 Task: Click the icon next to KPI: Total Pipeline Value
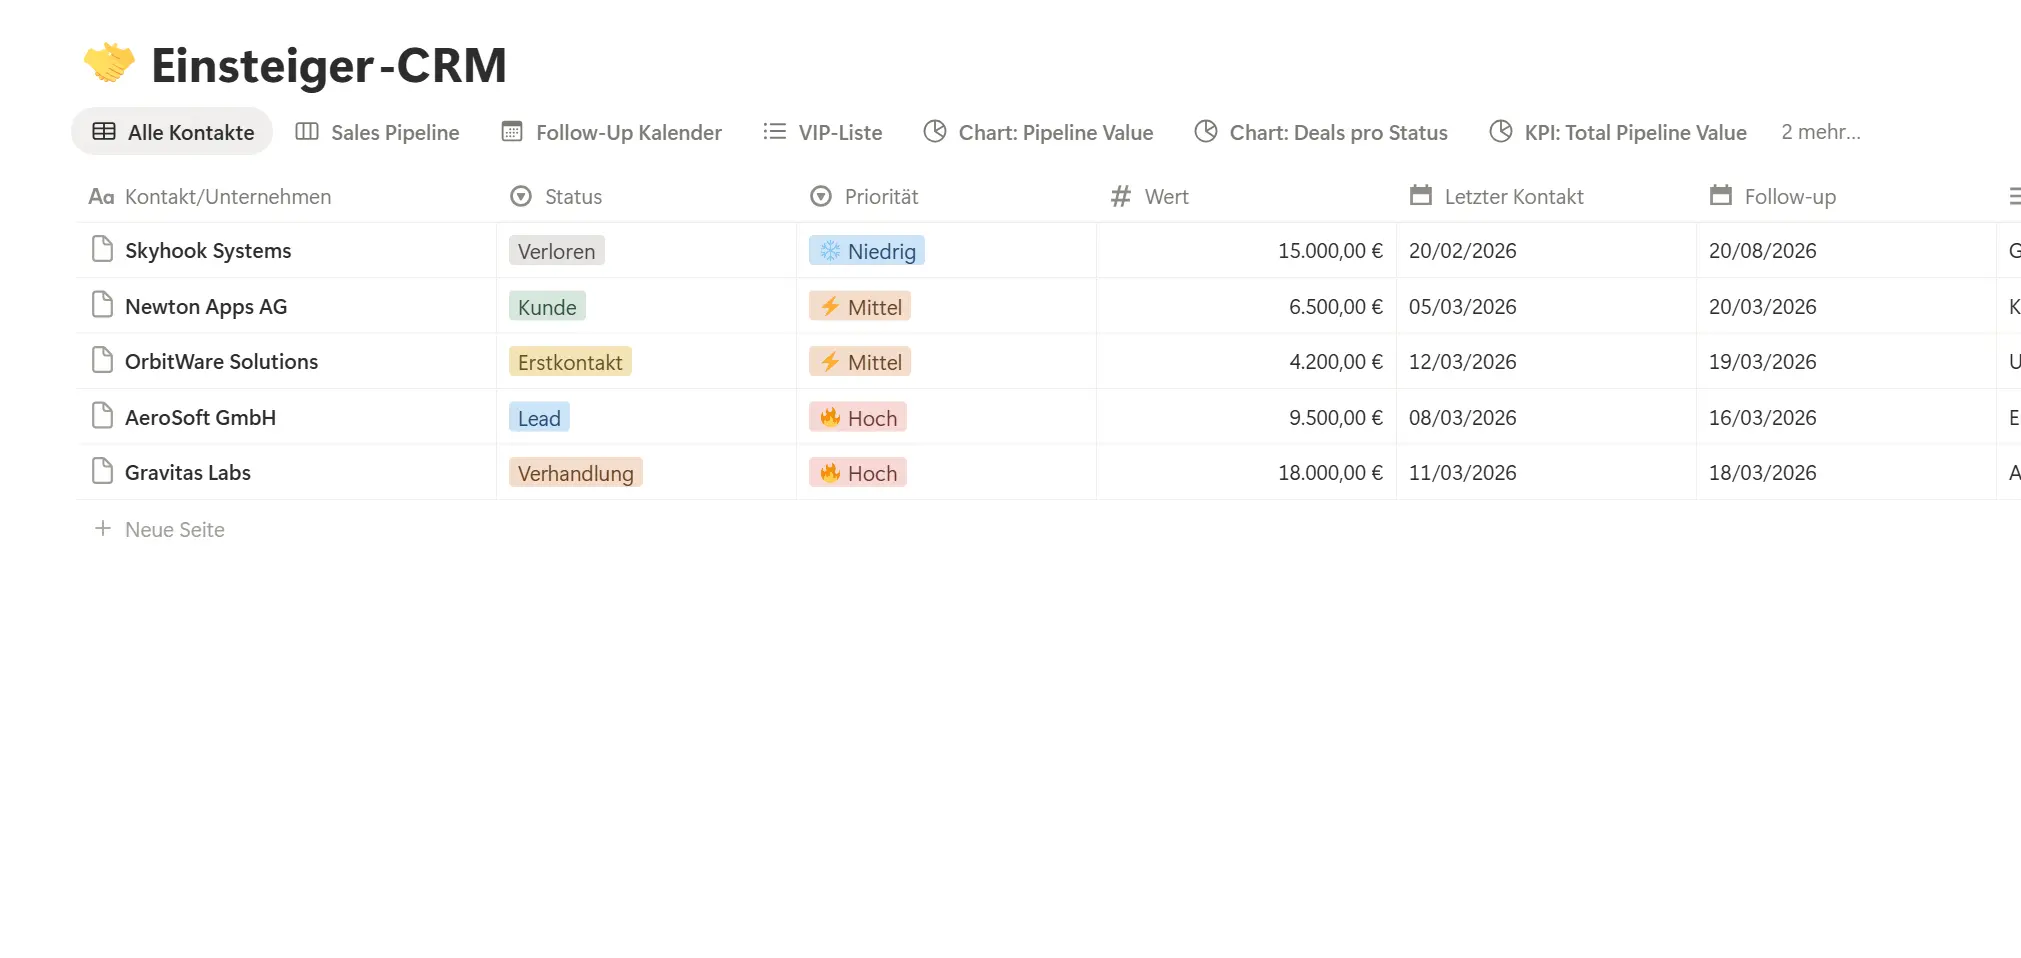tap(1501, 131)
